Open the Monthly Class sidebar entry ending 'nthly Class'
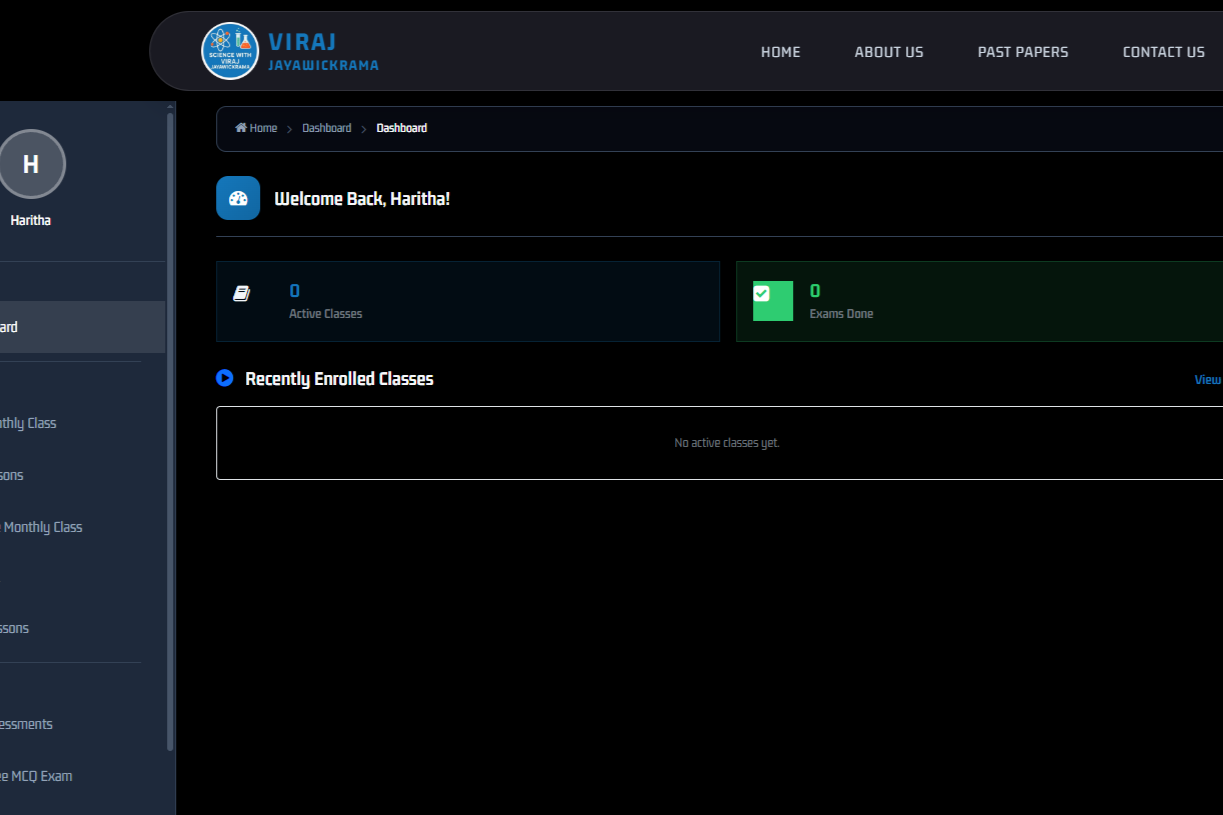The width and height of the screenshot is (1223, 815). 28,423
